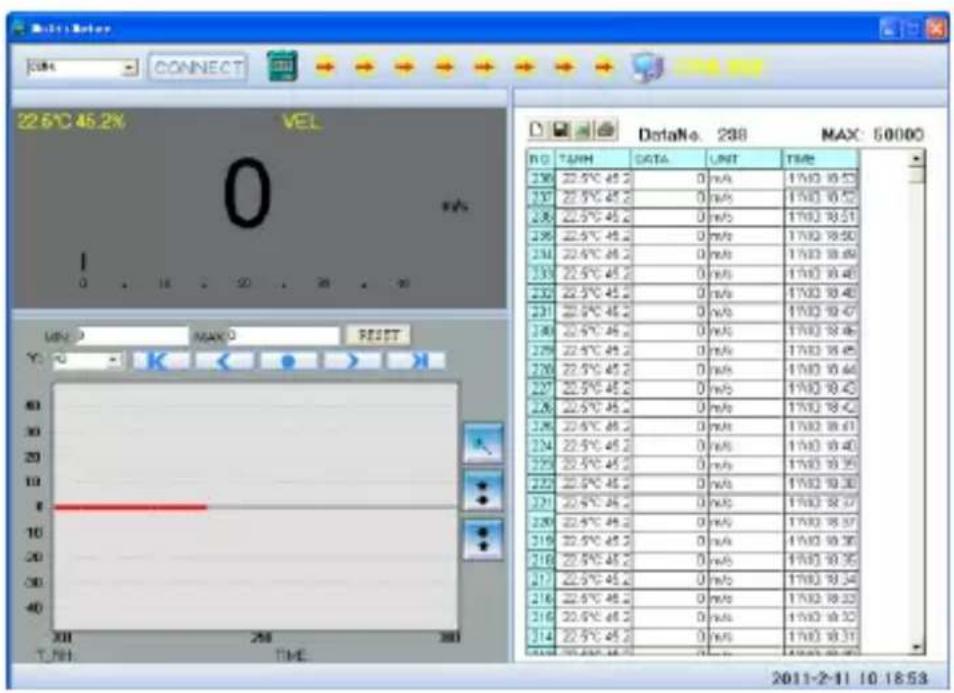Screen dimensions: 954x693
Task: Step back with the left chevron button
Action: coord(225,361)
